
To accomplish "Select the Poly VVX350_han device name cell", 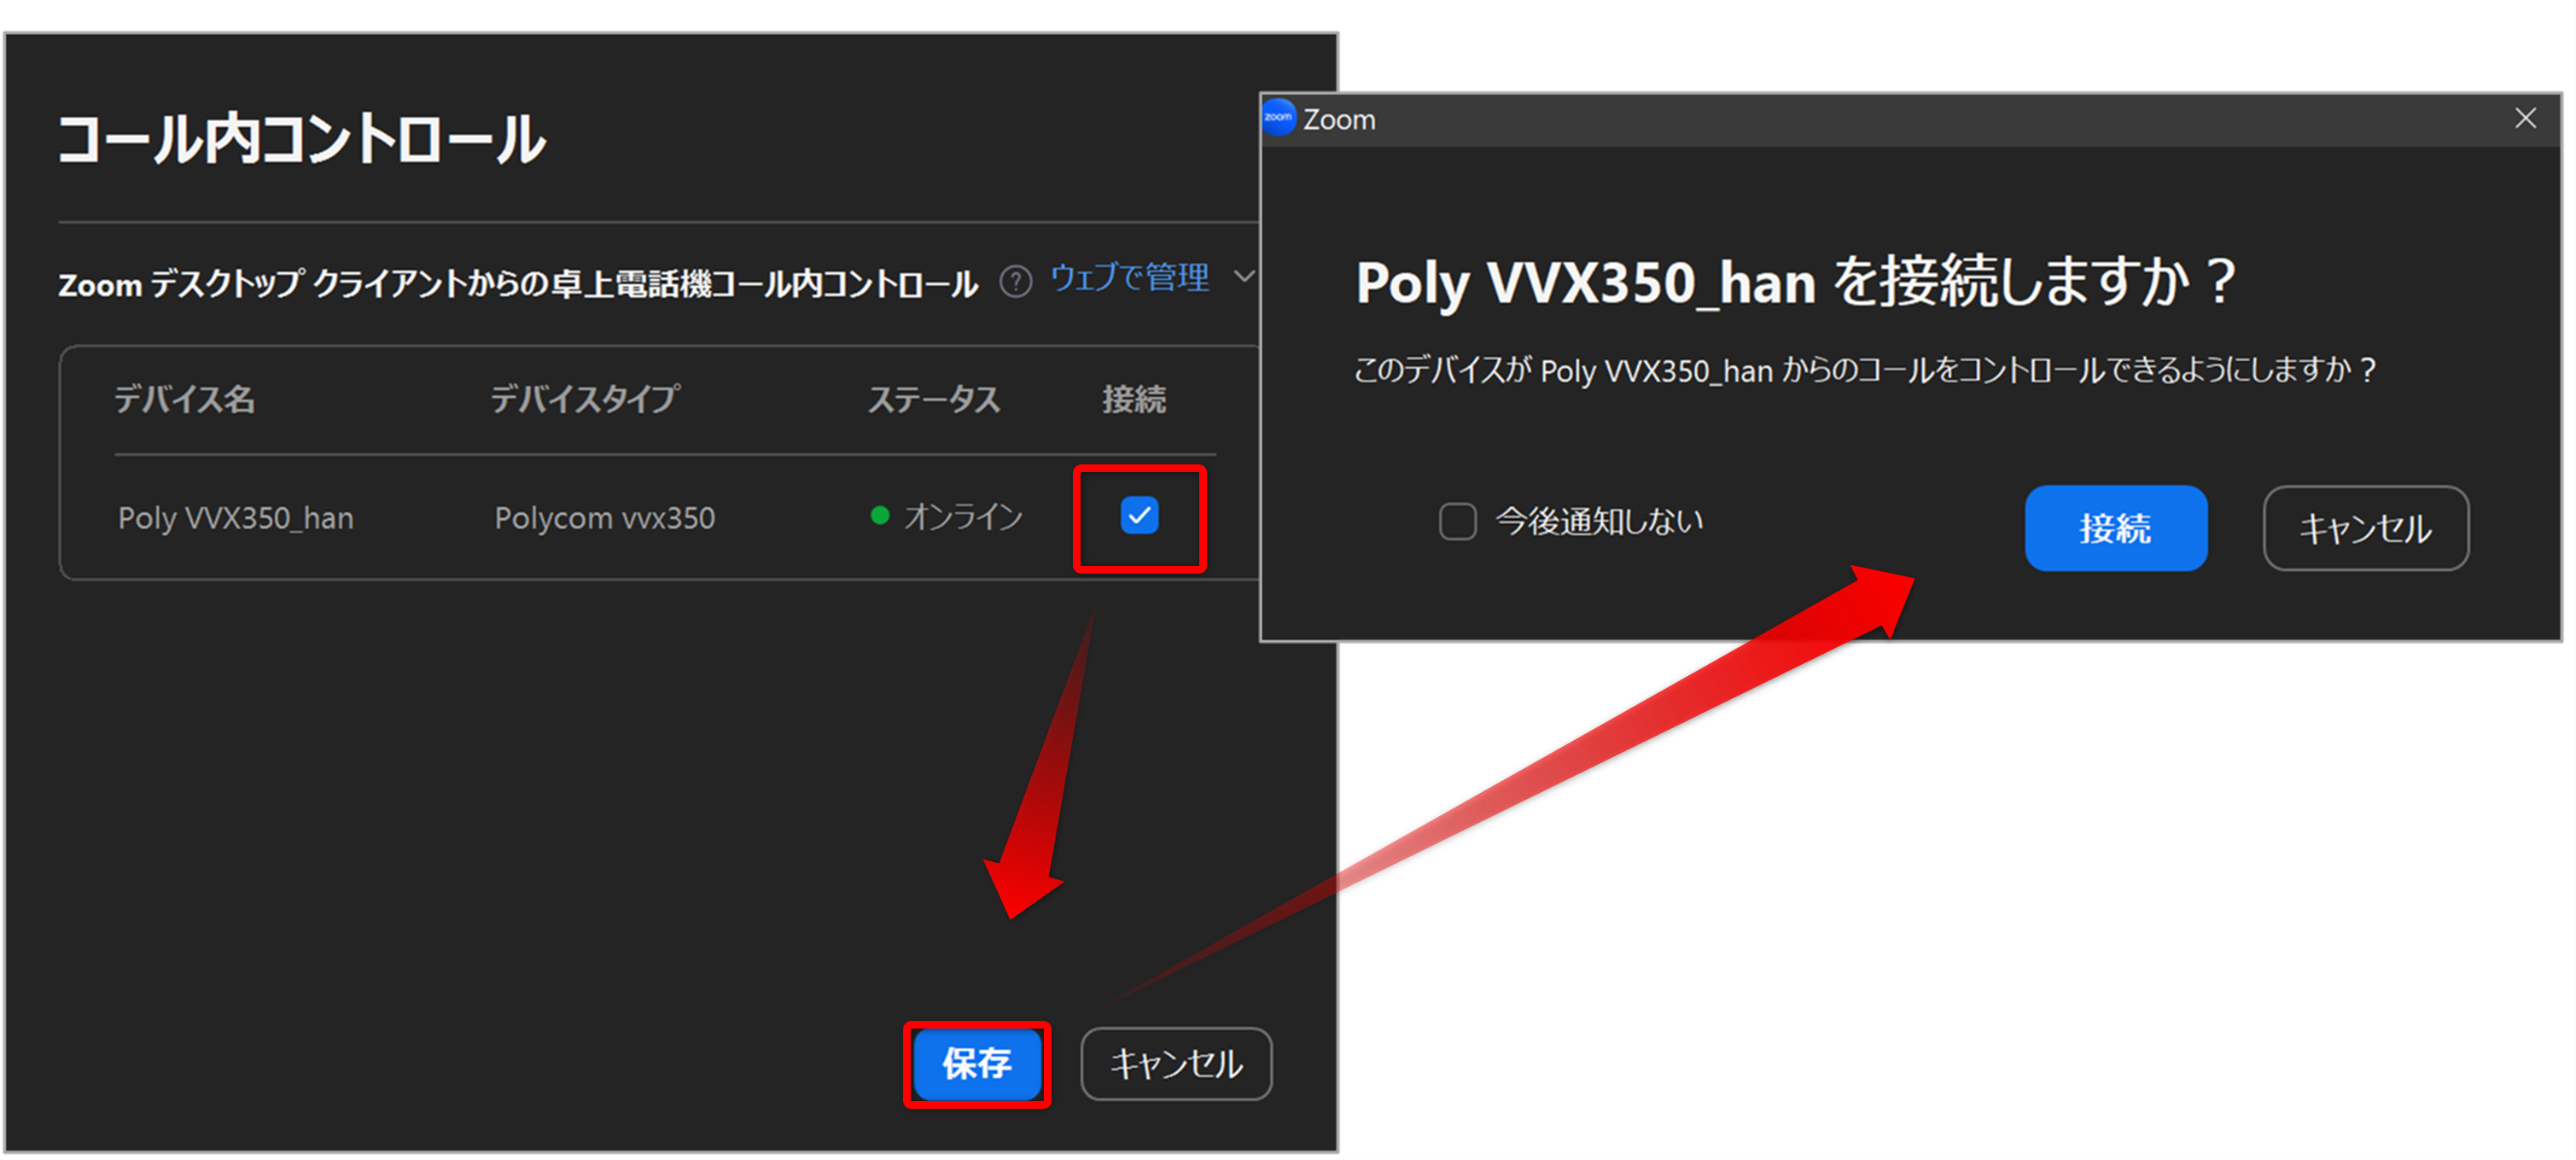I will [236, 518].
